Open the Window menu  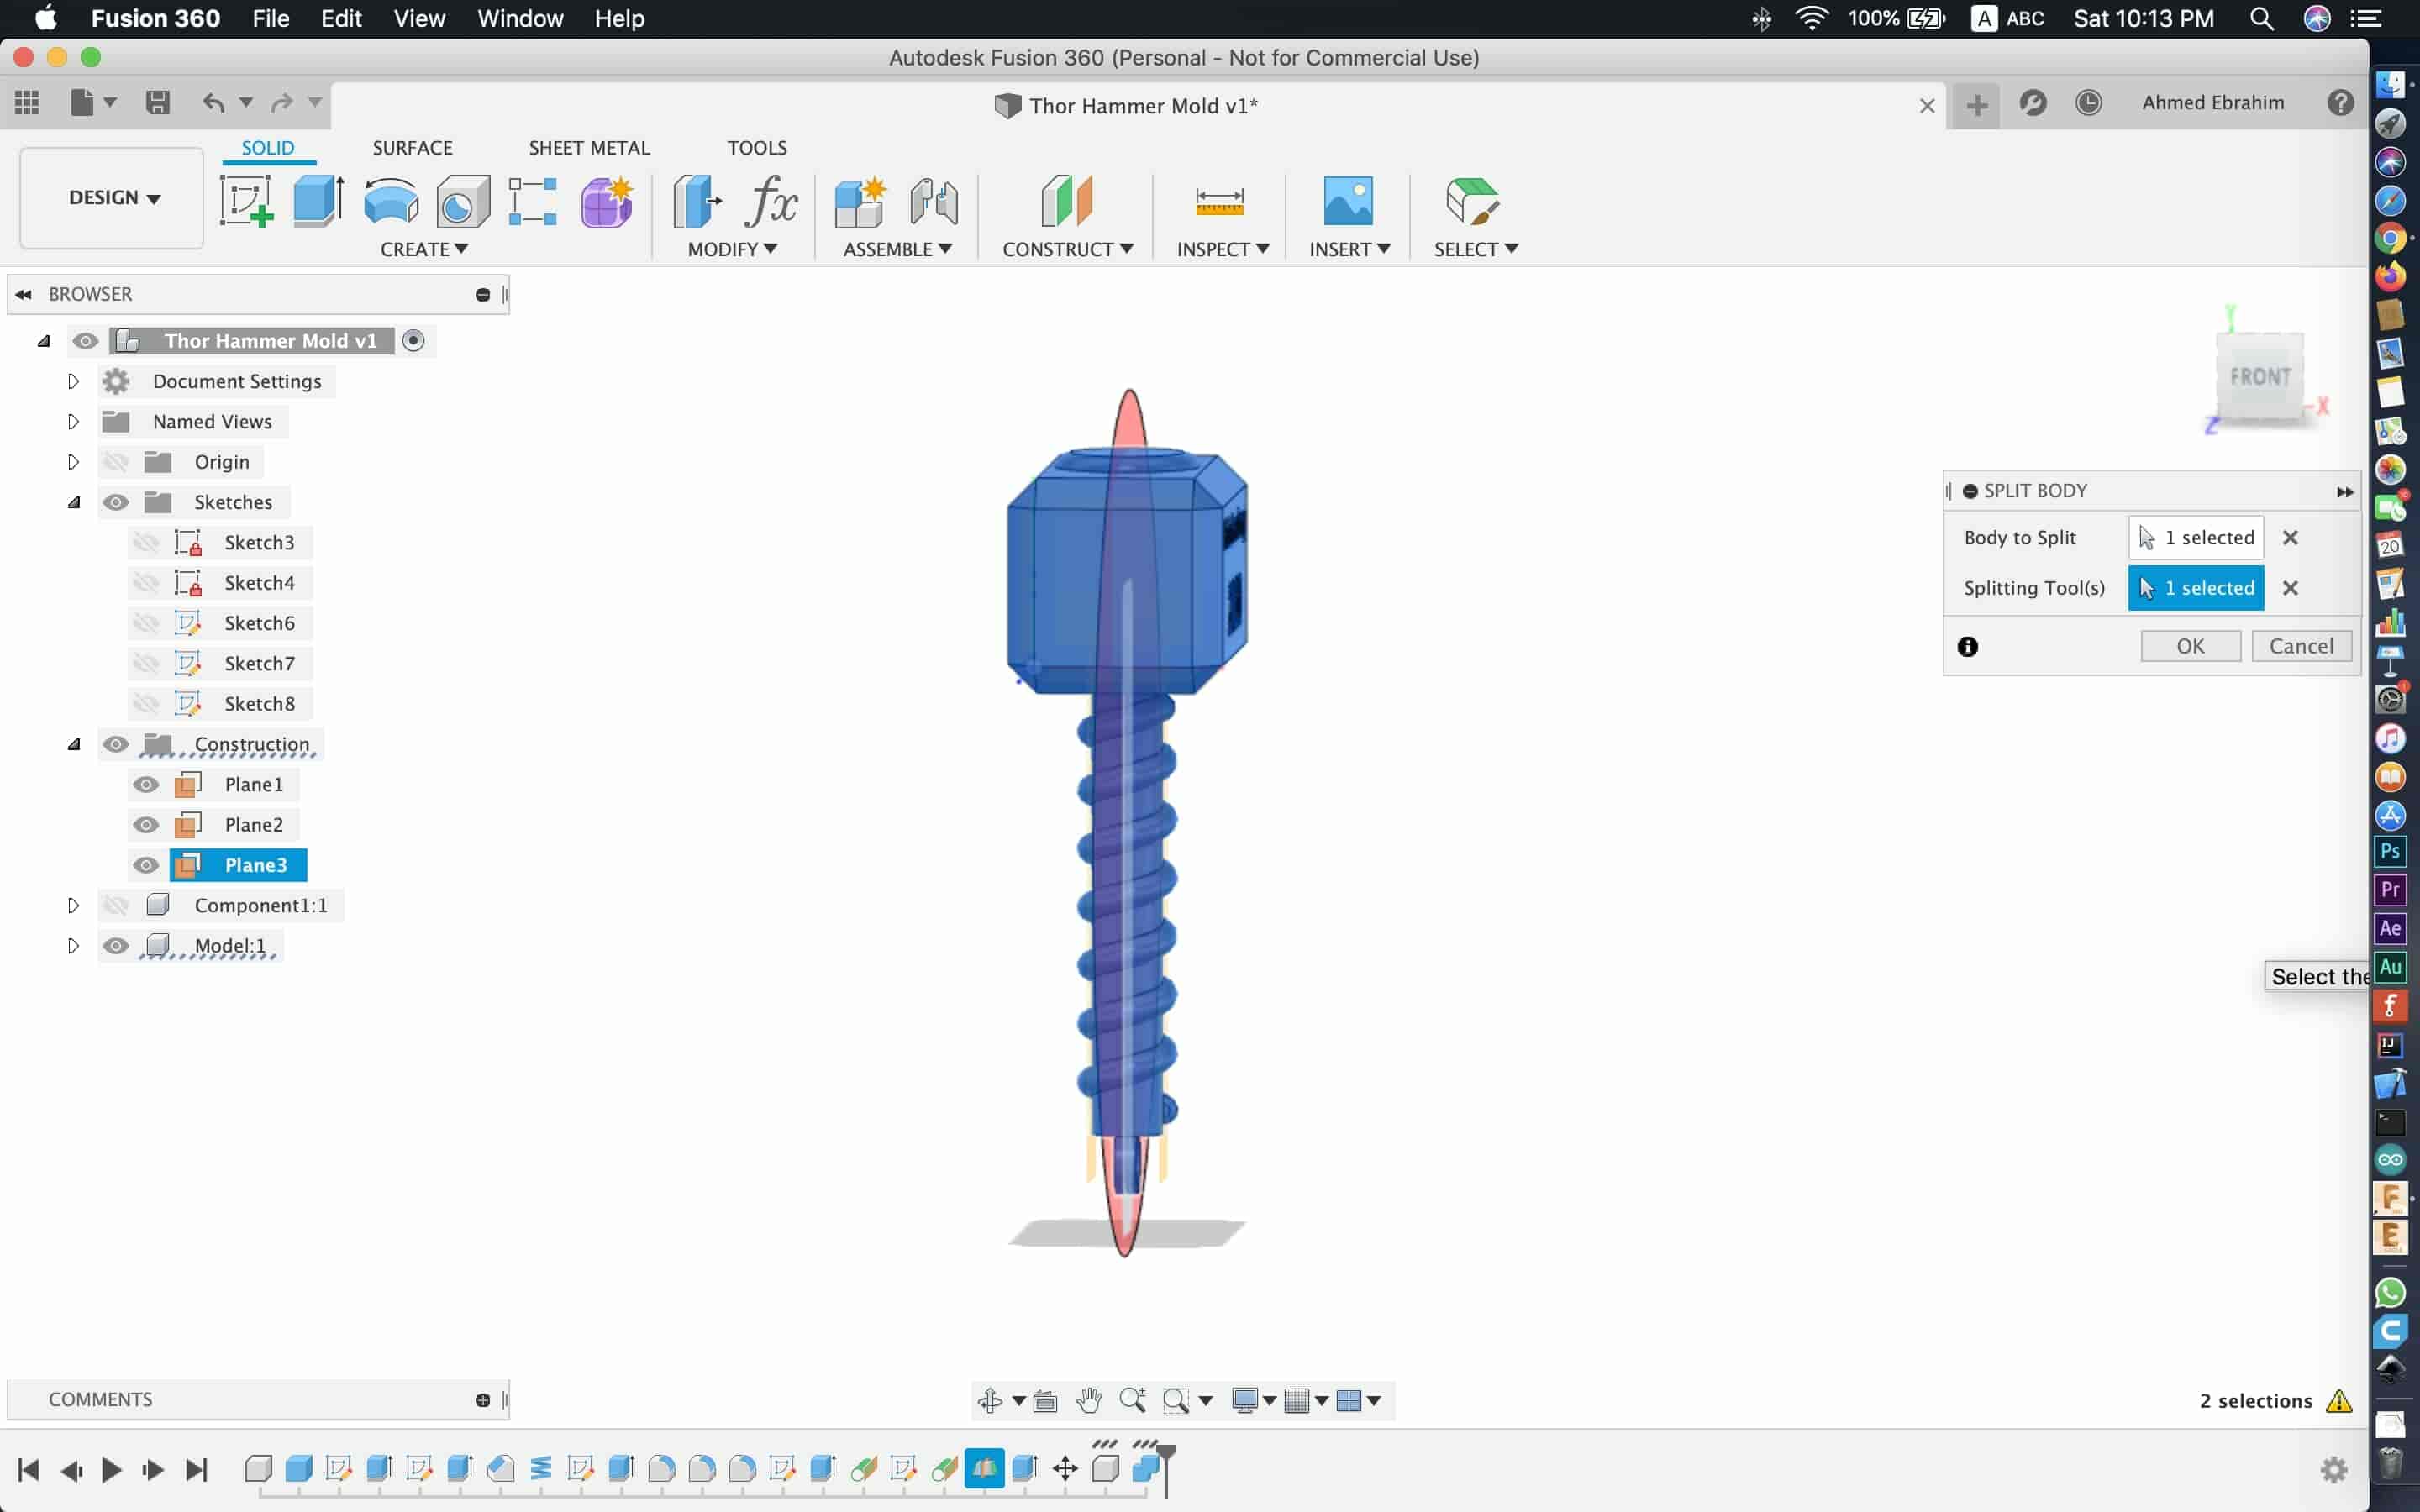coord(520,19)
